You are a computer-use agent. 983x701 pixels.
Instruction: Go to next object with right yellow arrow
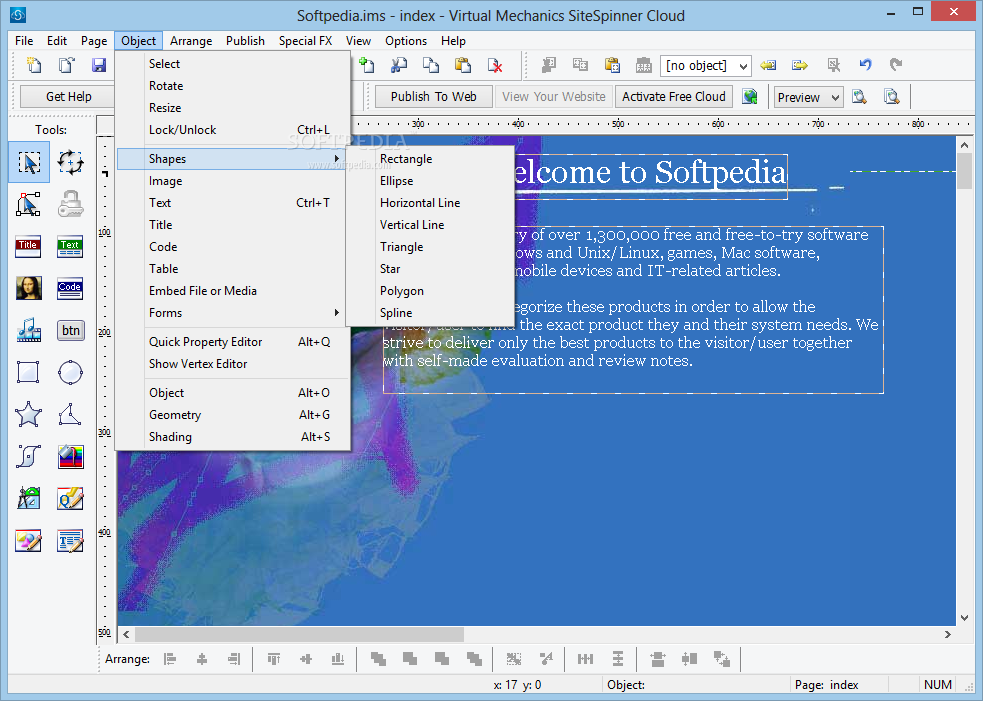coord(800,65)
